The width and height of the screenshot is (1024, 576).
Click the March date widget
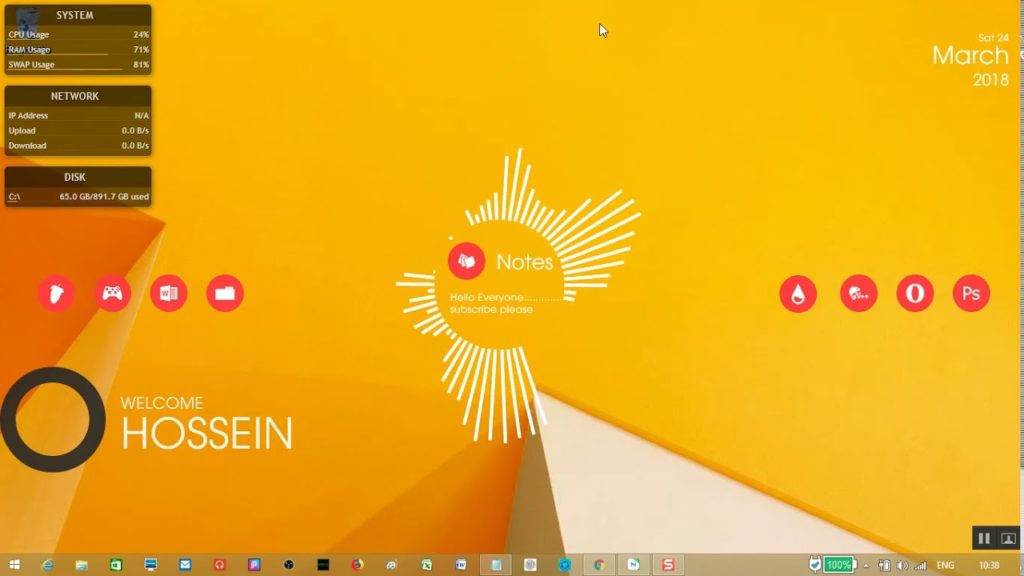point(970,56)
